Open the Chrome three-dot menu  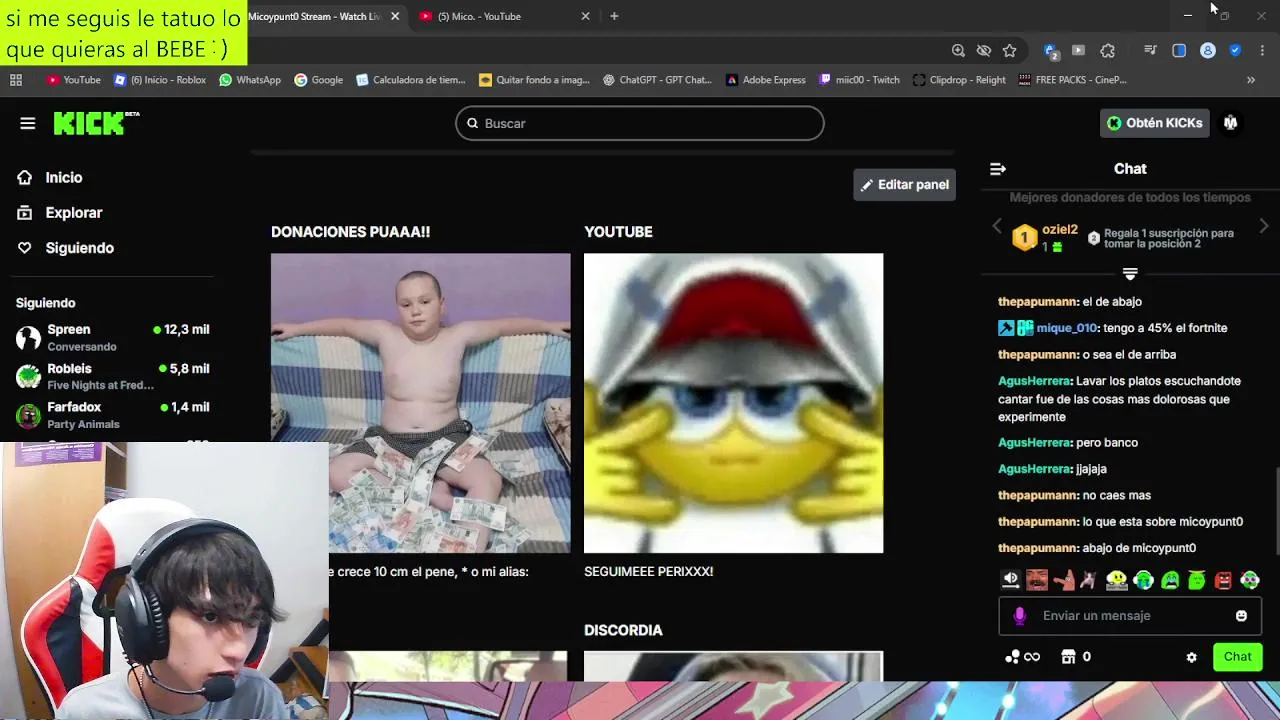tap(1262, 50)
